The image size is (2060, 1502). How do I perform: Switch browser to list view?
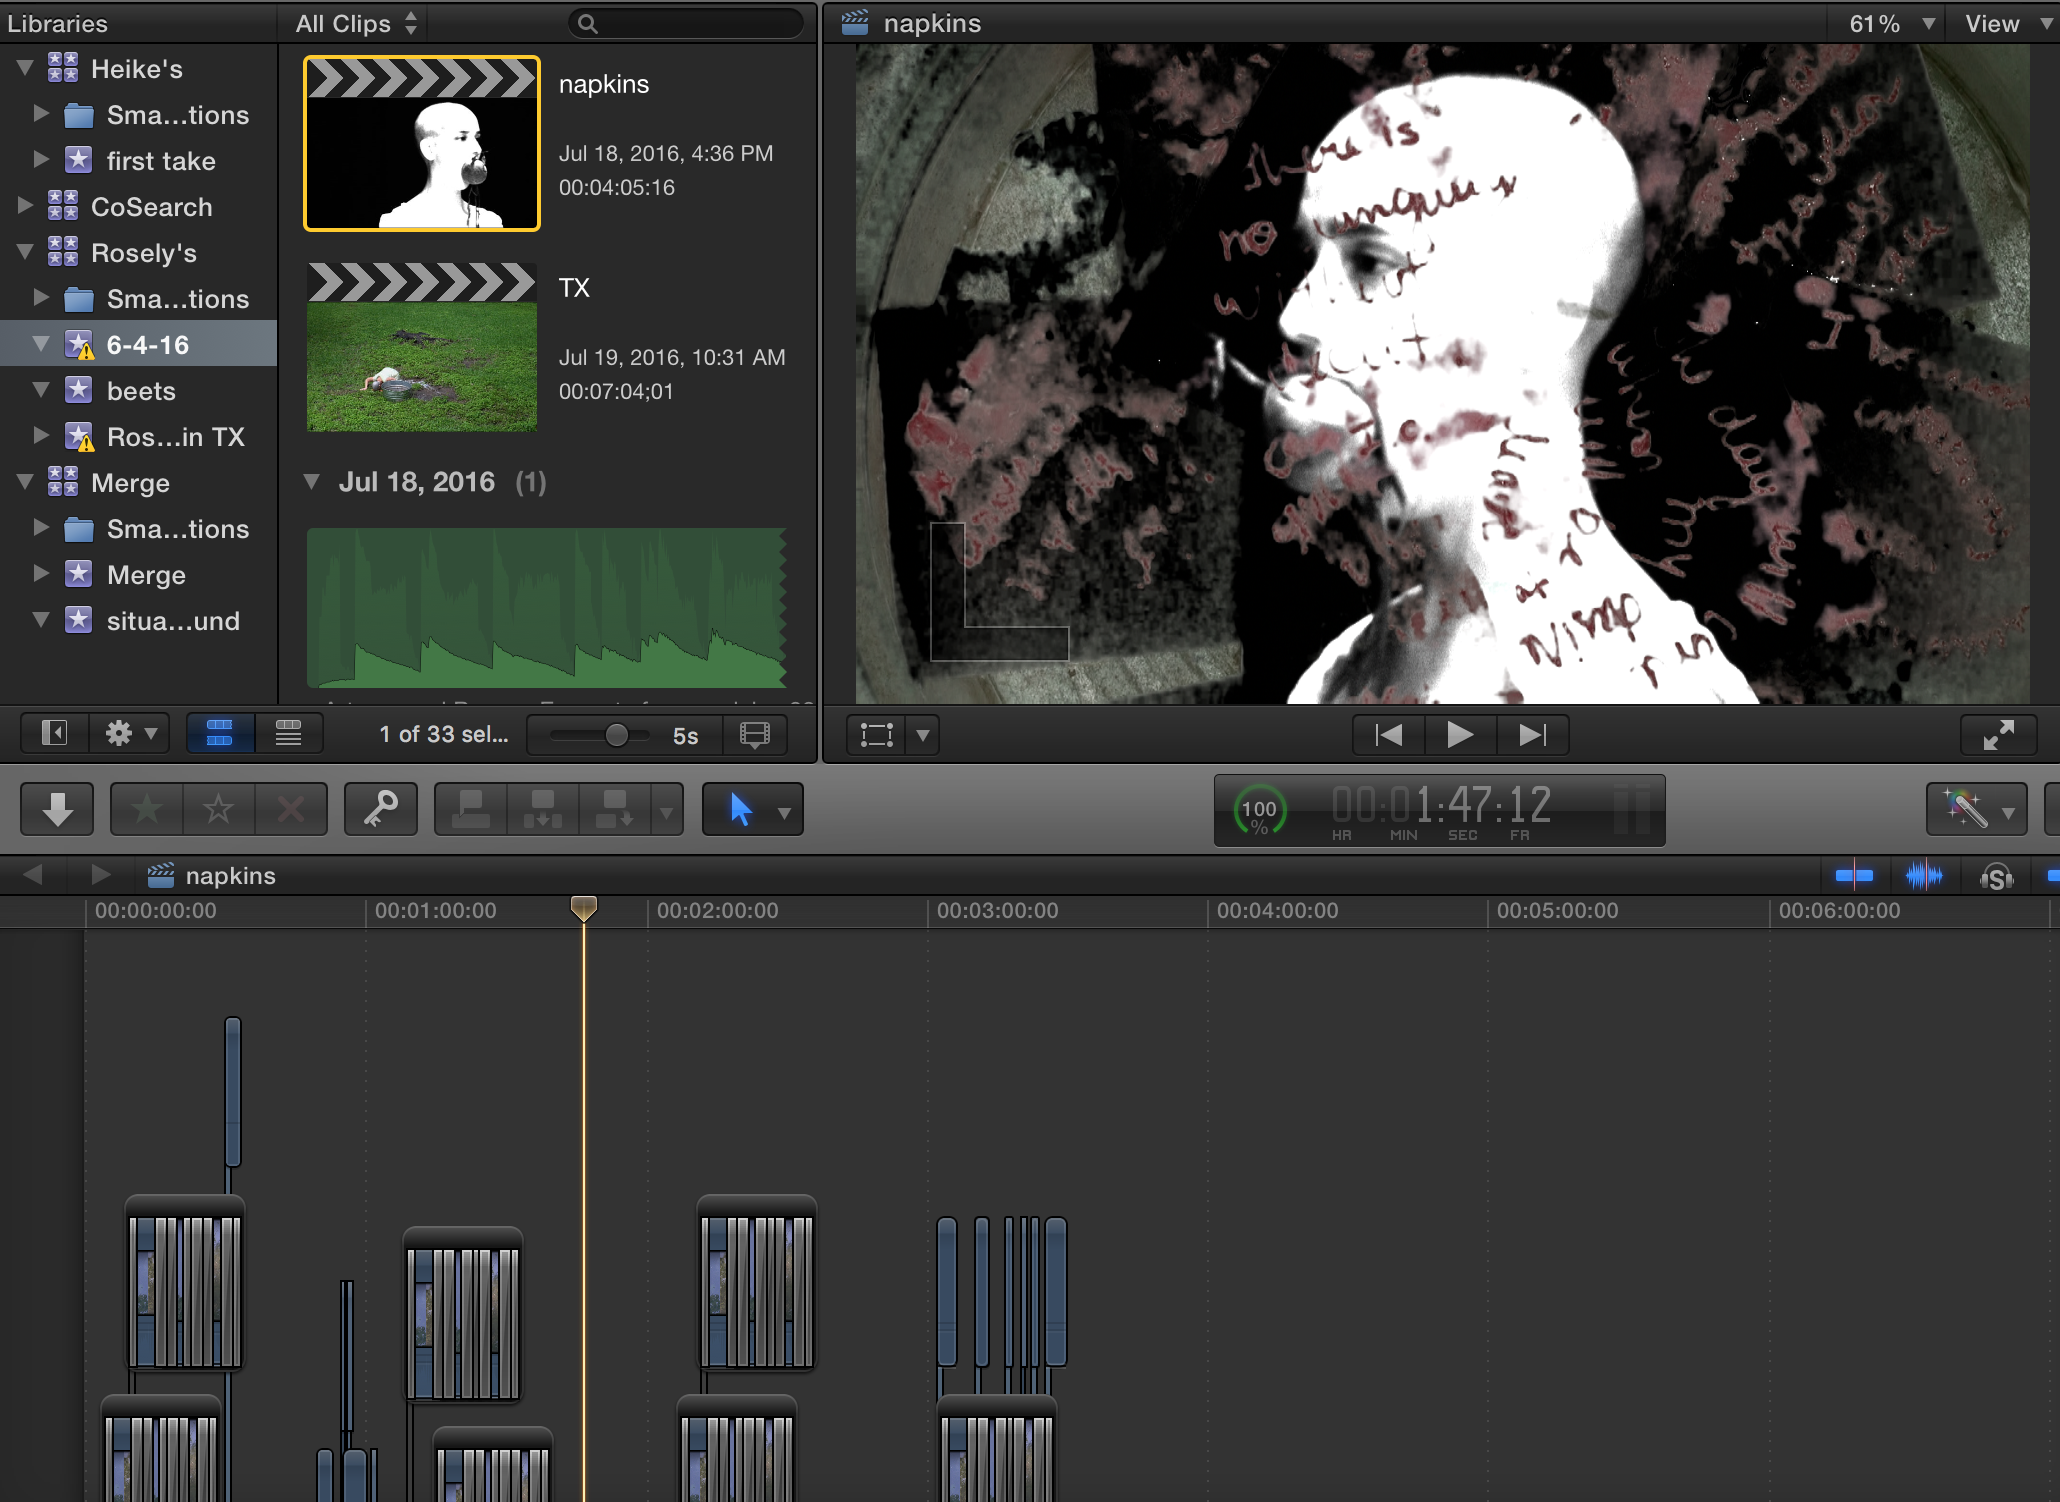[288, 734]
